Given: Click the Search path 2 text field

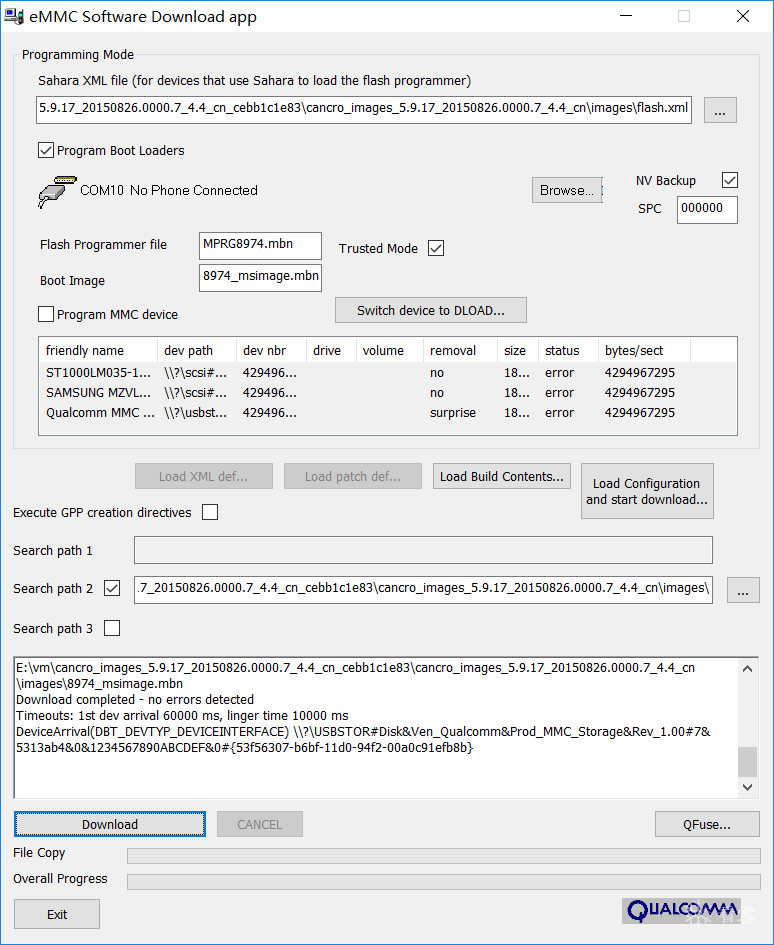Looking at the screenshot, I should click(423, 589).
